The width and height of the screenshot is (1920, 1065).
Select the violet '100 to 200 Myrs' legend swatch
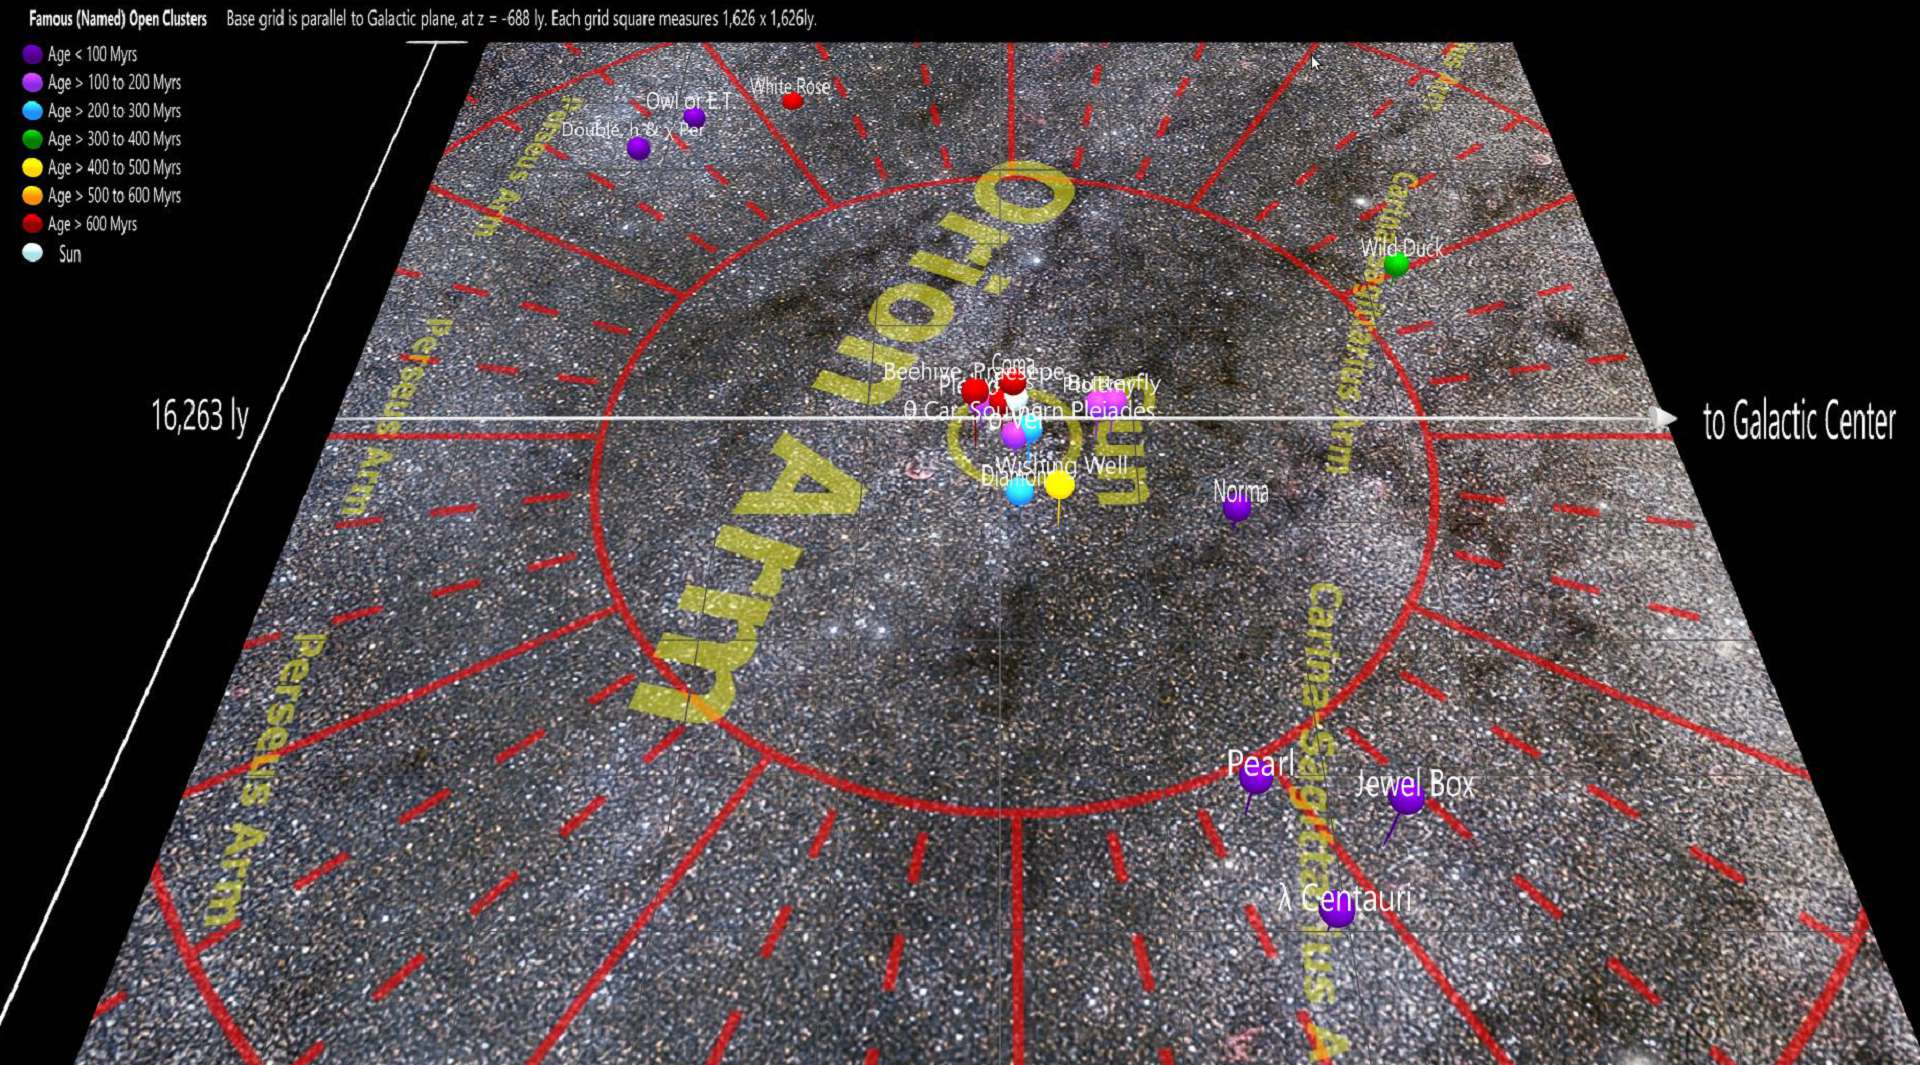tap(32, 82)
